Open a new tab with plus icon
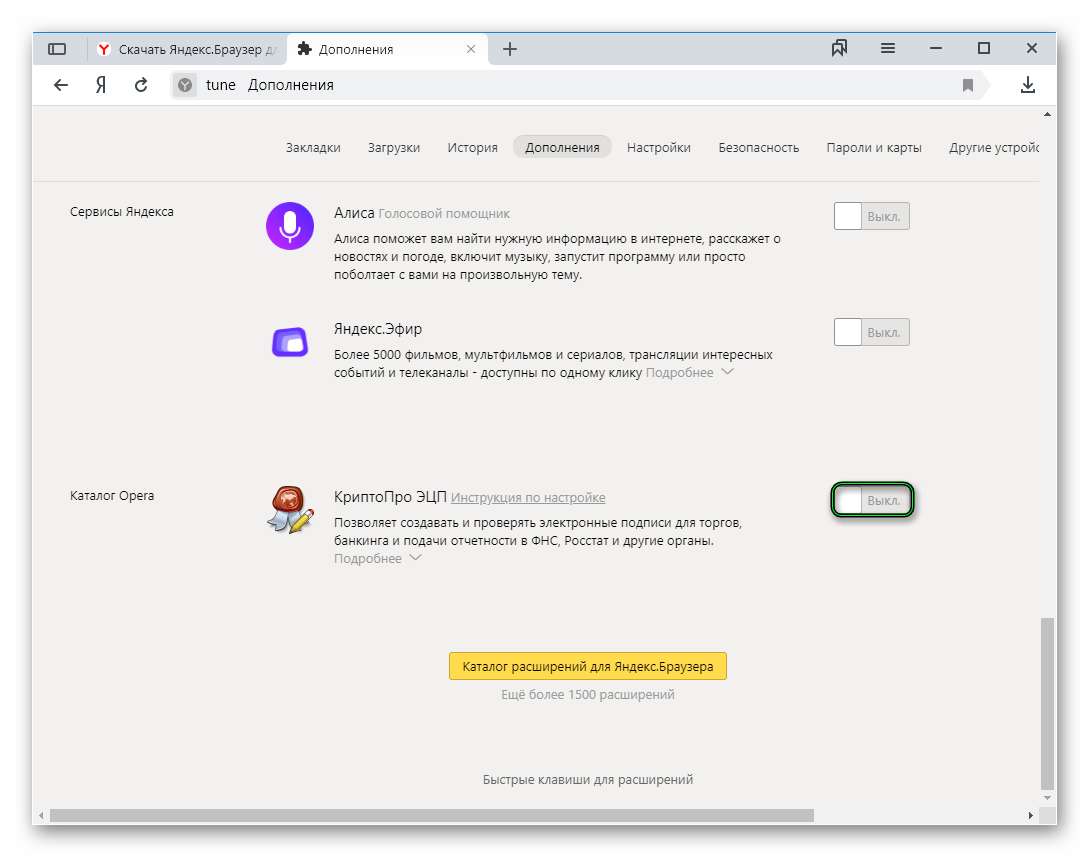 click(510, 49)
